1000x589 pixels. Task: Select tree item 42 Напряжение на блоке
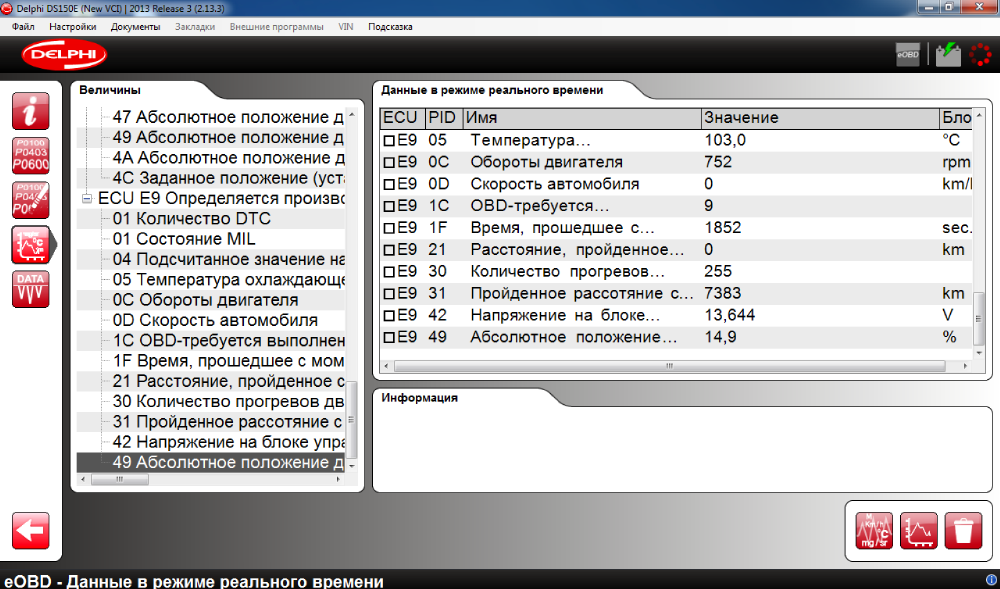click(228, 442)
